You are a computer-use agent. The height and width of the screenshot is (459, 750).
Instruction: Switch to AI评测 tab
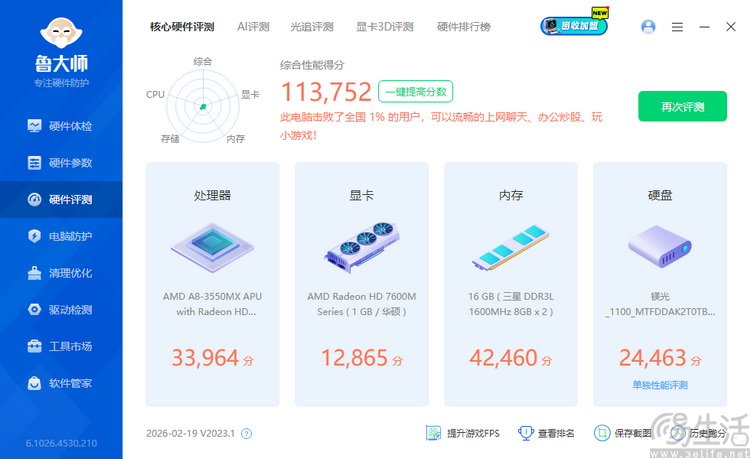click(x=253, y=27)
